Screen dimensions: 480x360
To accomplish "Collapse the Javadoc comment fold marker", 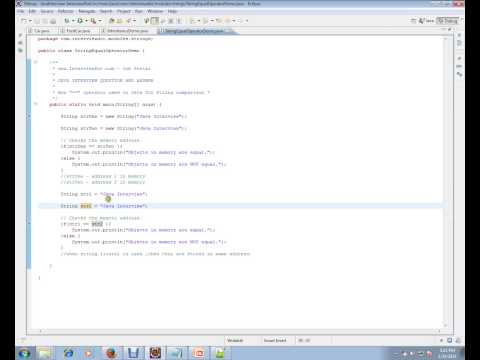I will [36, 62].
